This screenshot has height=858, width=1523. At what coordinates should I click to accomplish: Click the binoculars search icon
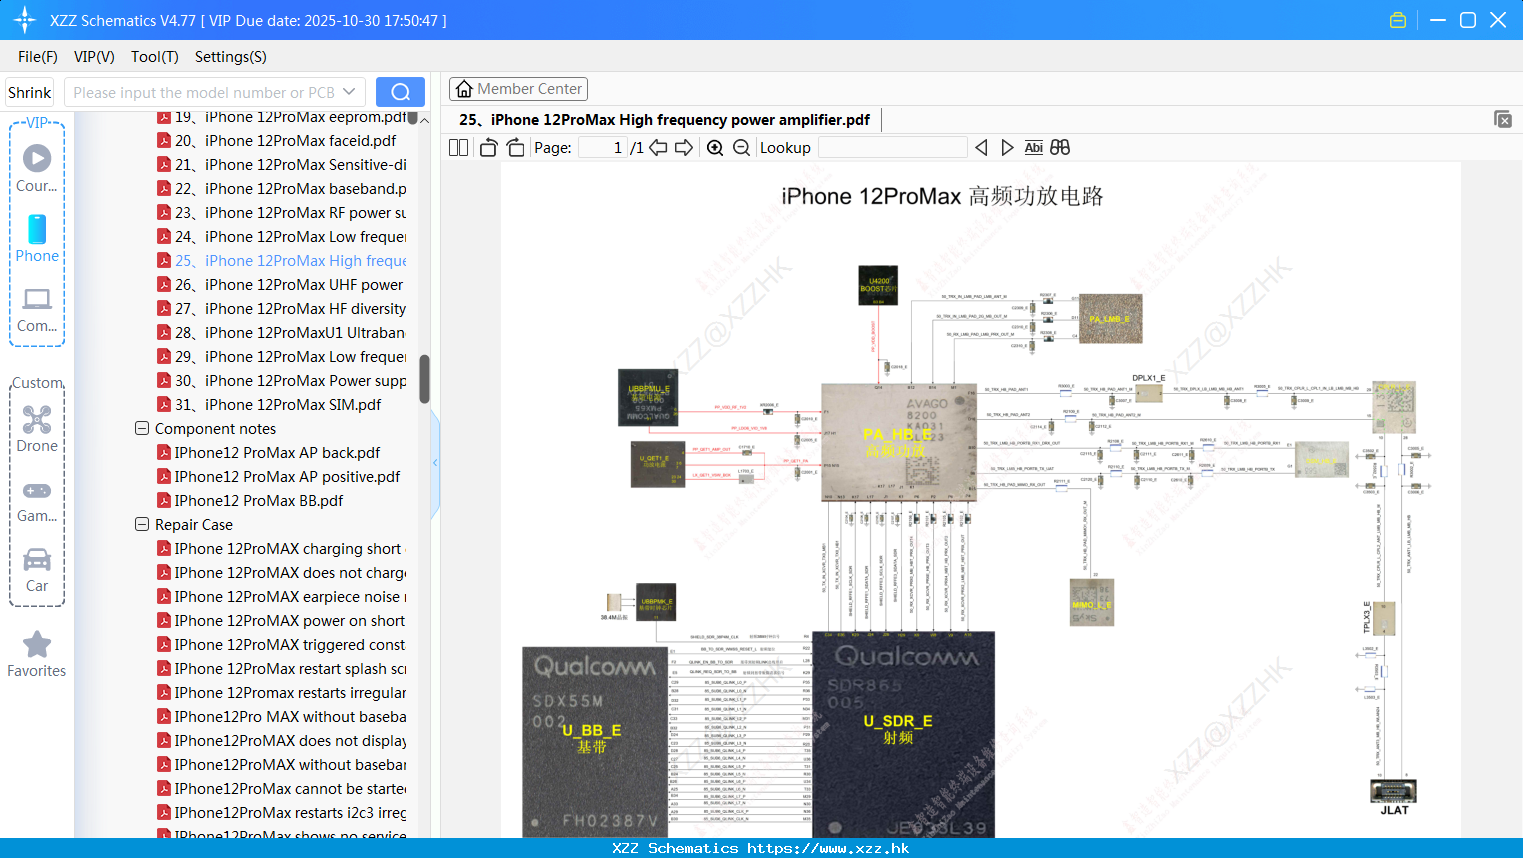click(x=1060, y=147)
